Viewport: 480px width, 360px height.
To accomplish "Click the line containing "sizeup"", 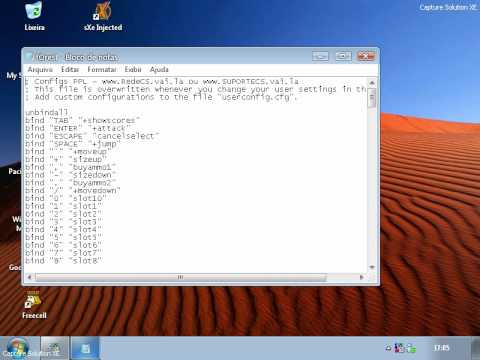I will pos(66,159).
